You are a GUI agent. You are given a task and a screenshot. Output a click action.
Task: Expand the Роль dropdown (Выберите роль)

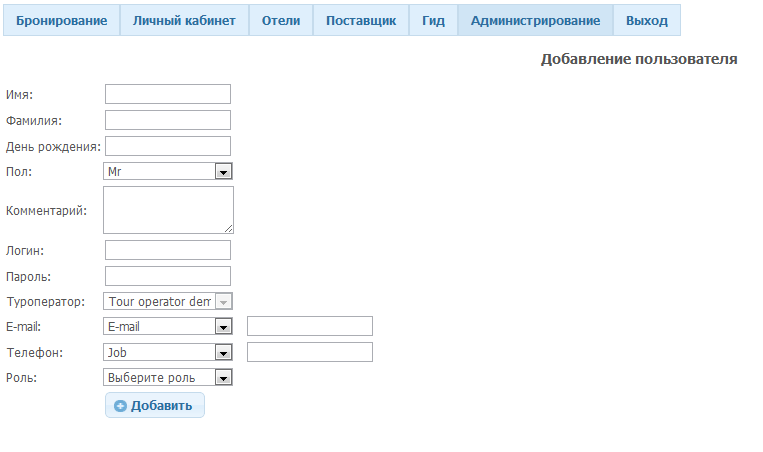click(x=168, y=378)
